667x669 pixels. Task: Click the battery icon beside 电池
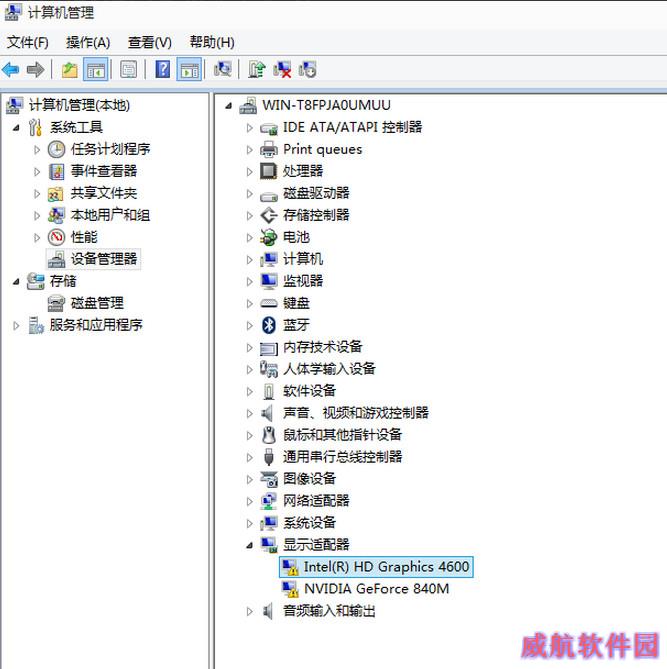[268, 237]
